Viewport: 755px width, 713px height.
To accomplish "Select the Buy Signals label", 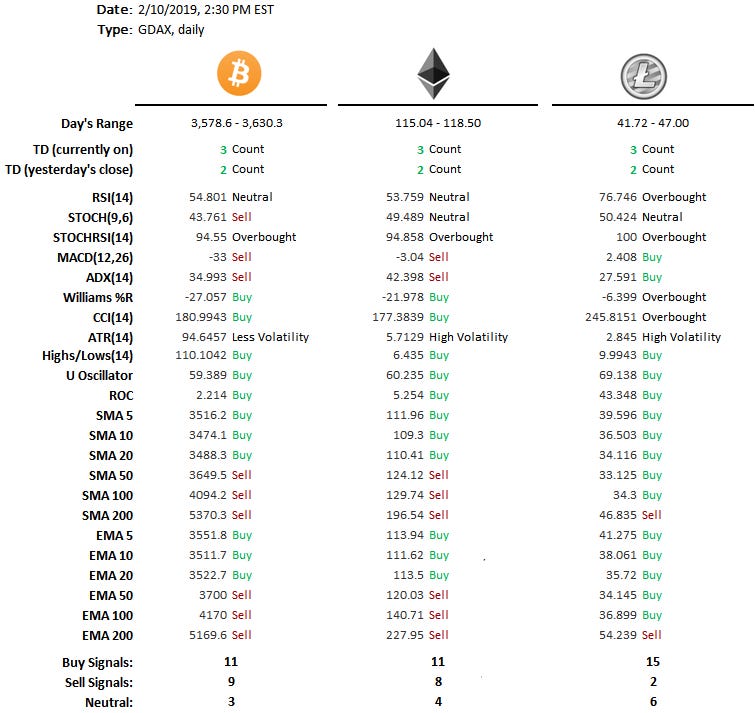I will point(97,663).
